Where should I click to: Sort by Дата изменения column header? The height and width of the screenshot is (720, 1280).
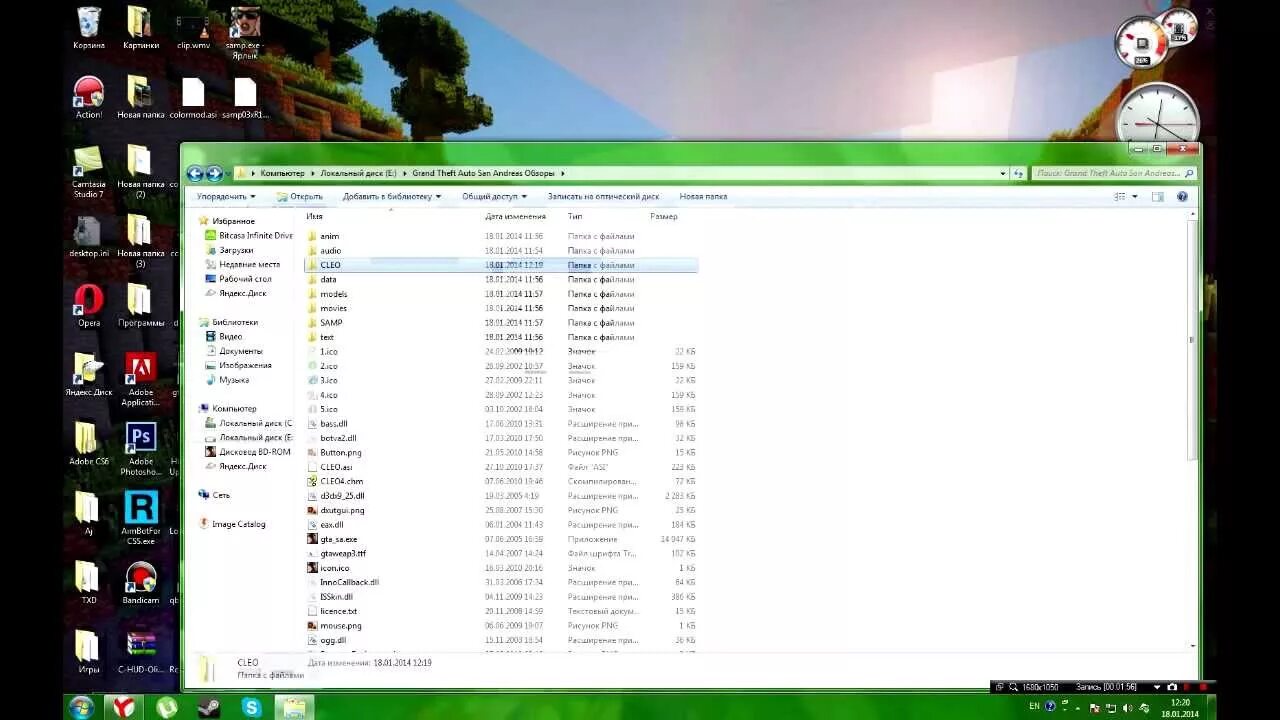(x=516, y=216)
